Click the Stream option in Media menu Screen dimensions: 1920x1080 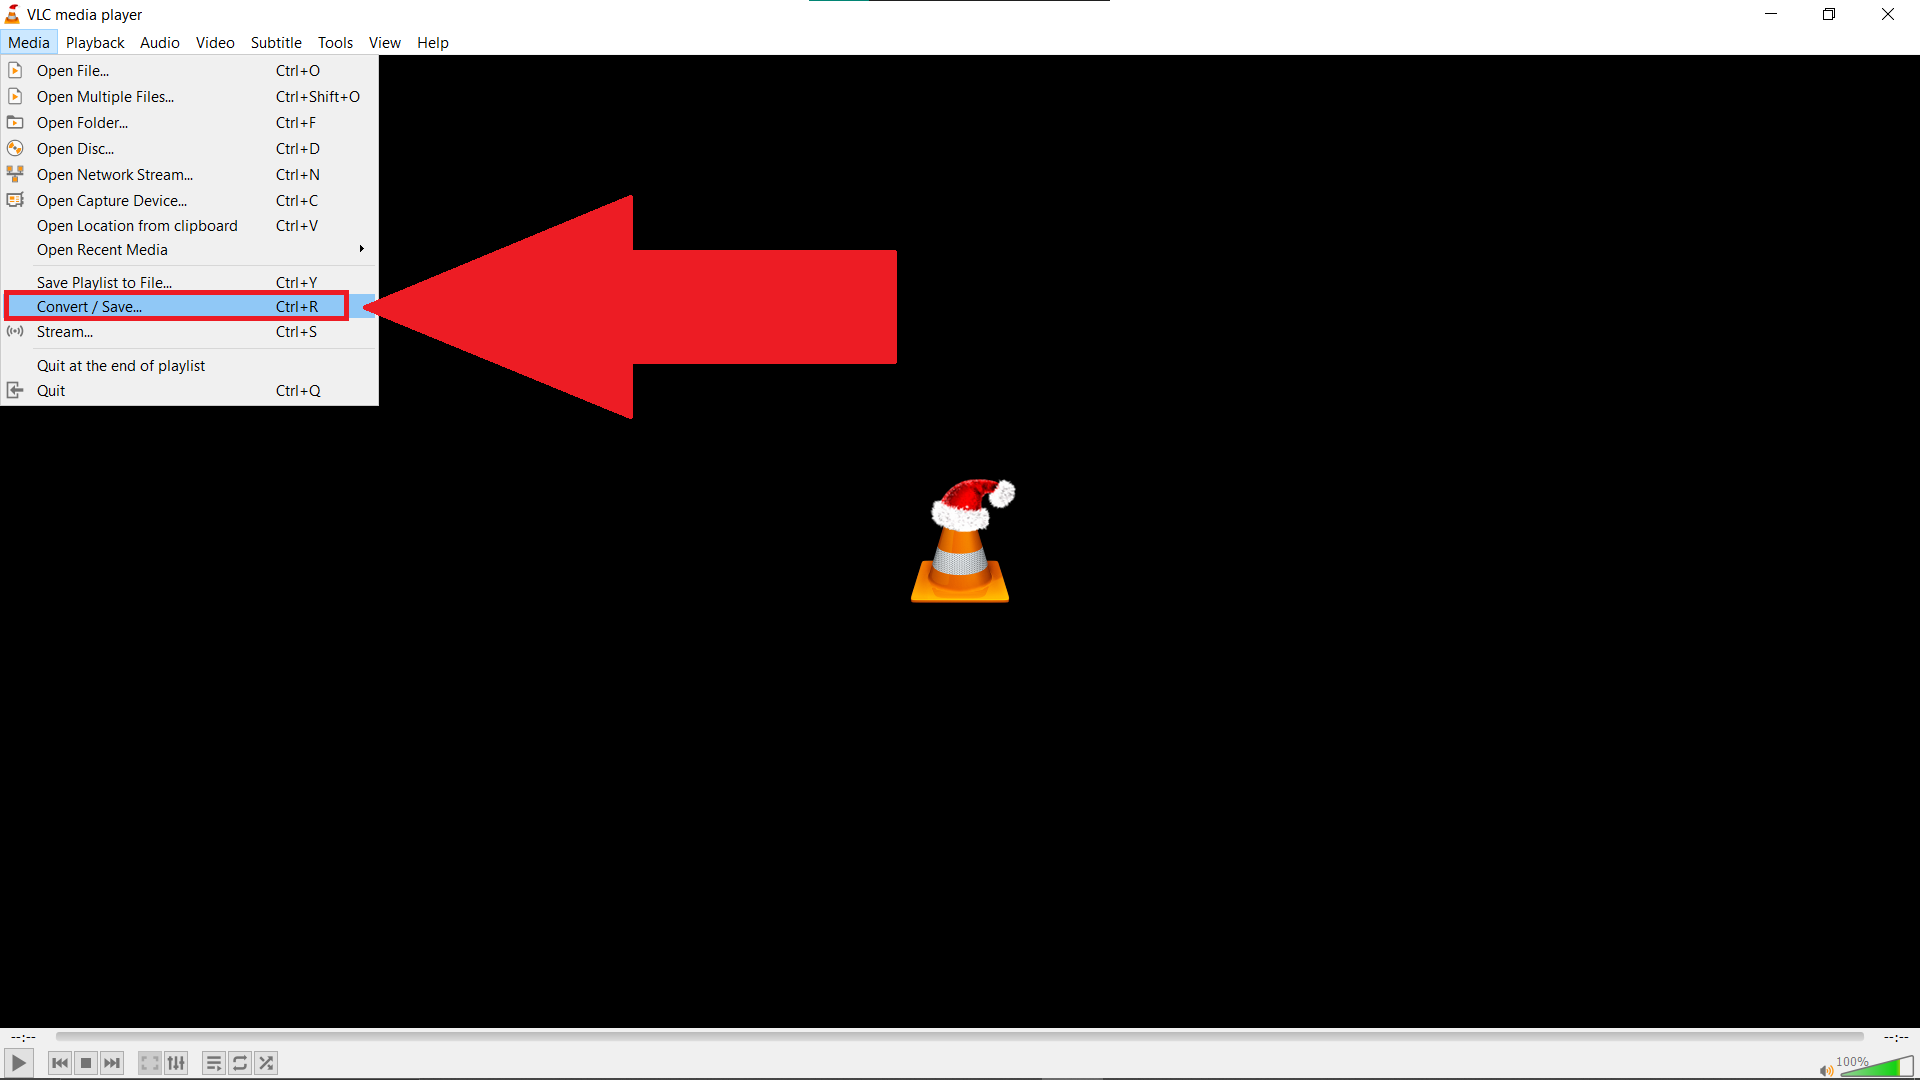tap(65, 331)
